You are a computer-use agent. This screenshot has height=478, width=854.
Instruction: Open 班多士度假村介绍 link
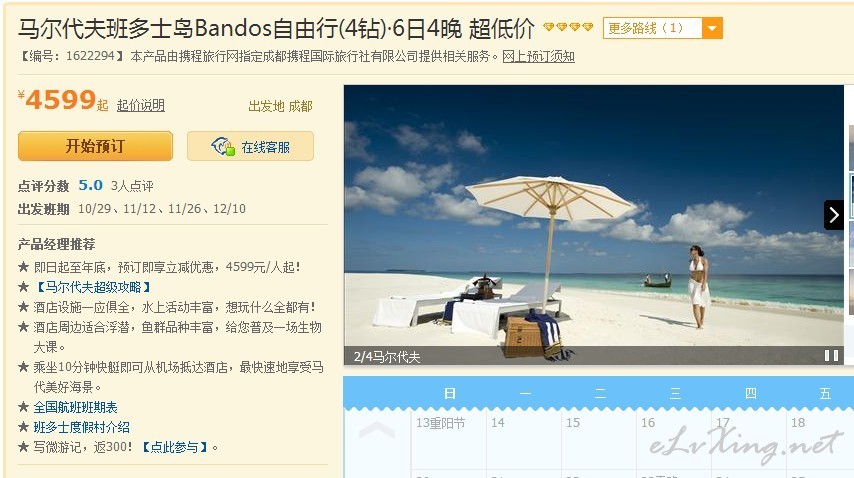pos(81,427)
